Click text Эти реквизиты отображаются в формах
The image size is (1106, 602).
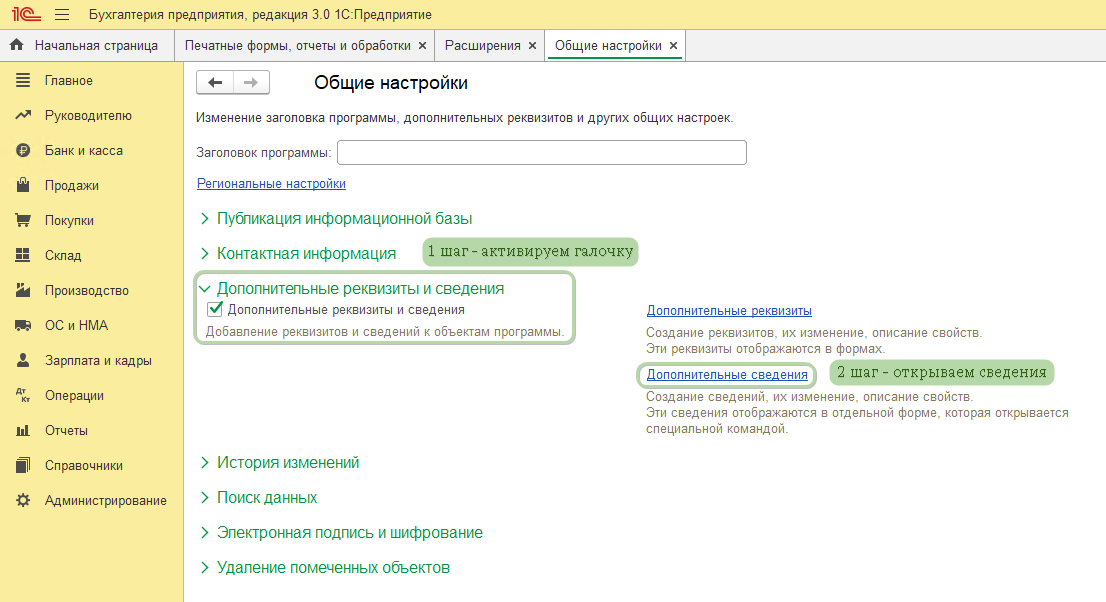coord(765,349)
